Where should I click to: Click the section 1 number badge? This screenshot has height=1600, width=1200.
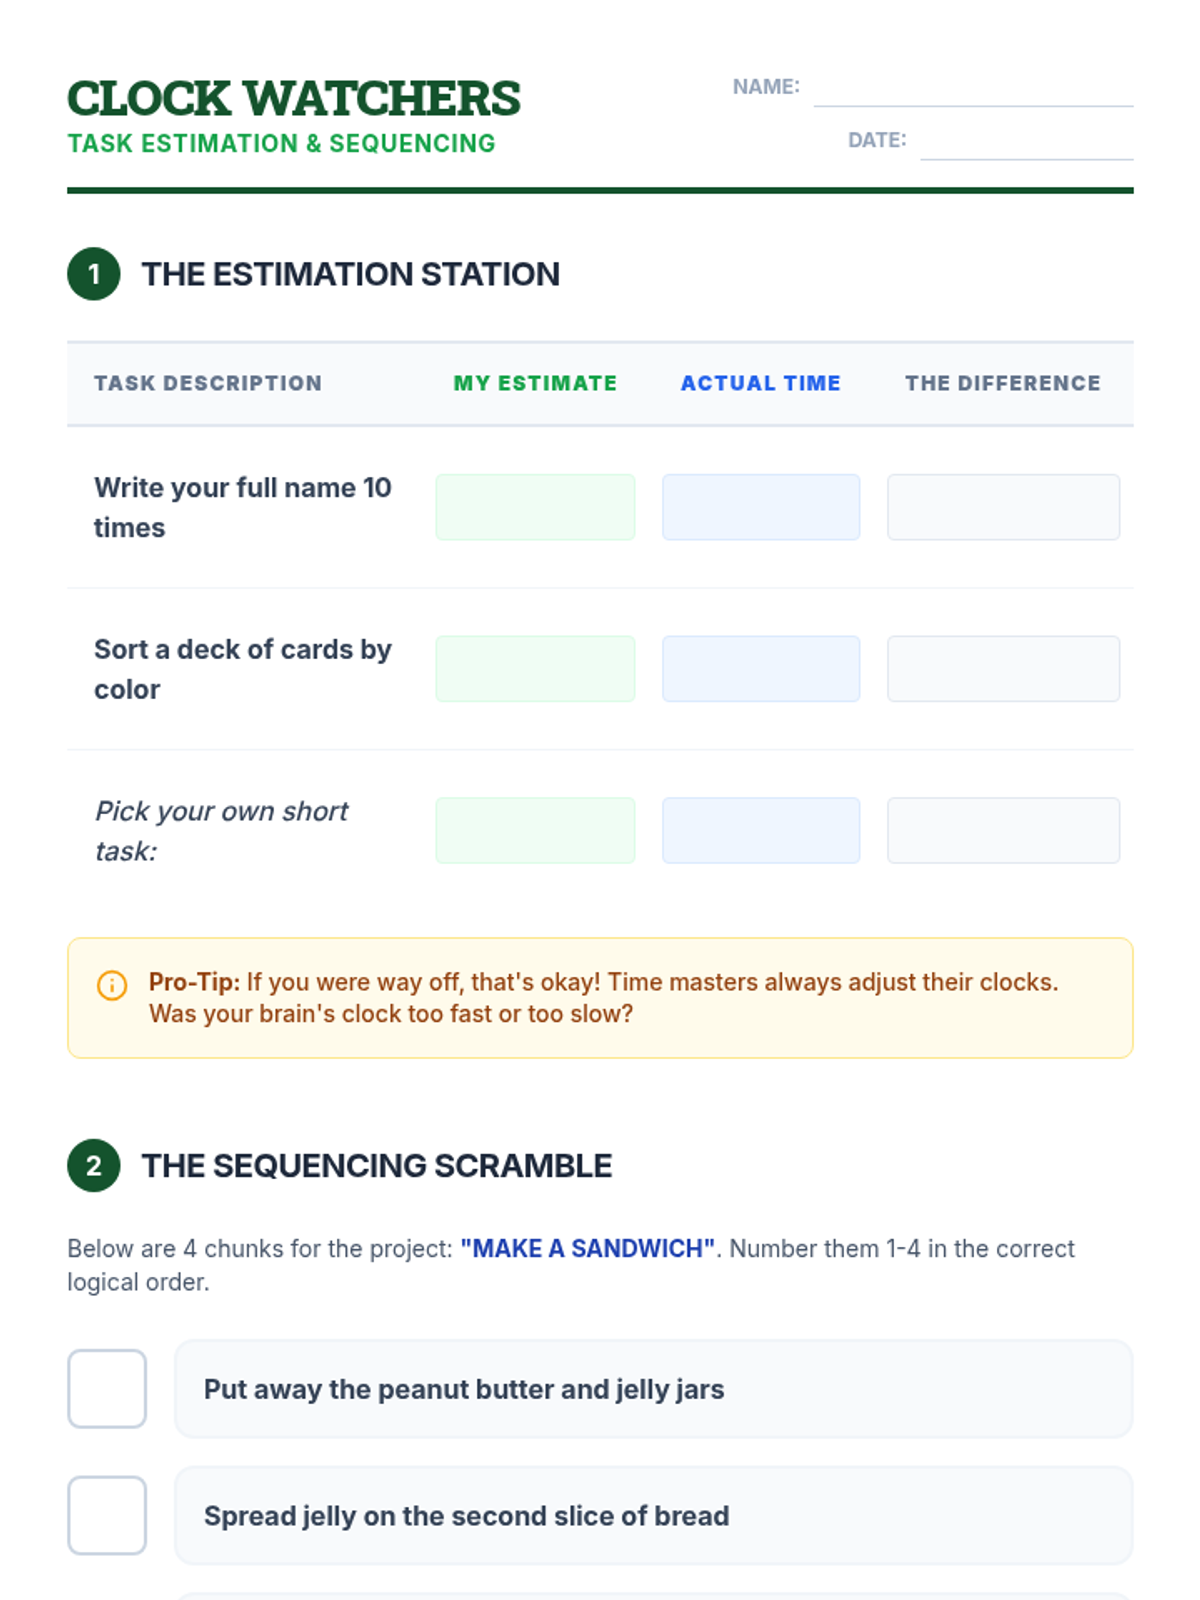[x=94, y=274]
